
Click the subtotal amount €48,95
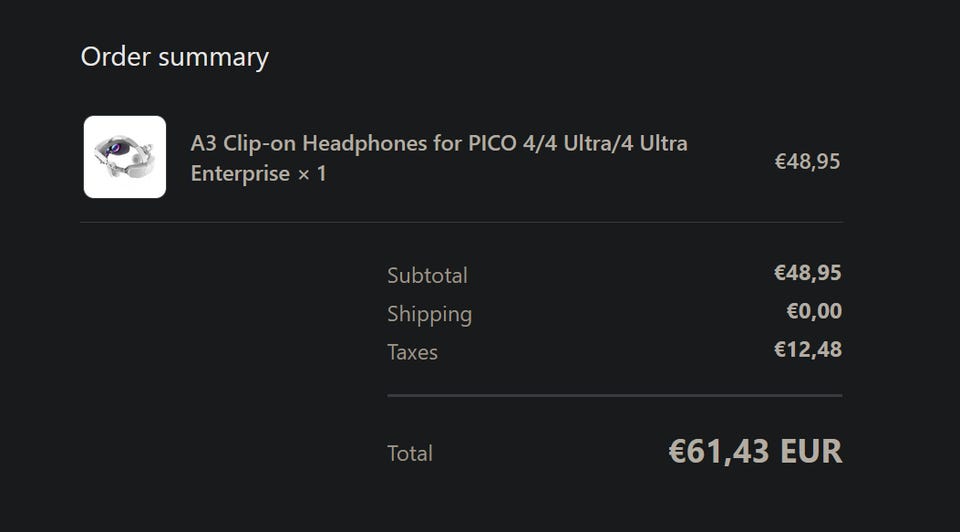coord(808,272)
